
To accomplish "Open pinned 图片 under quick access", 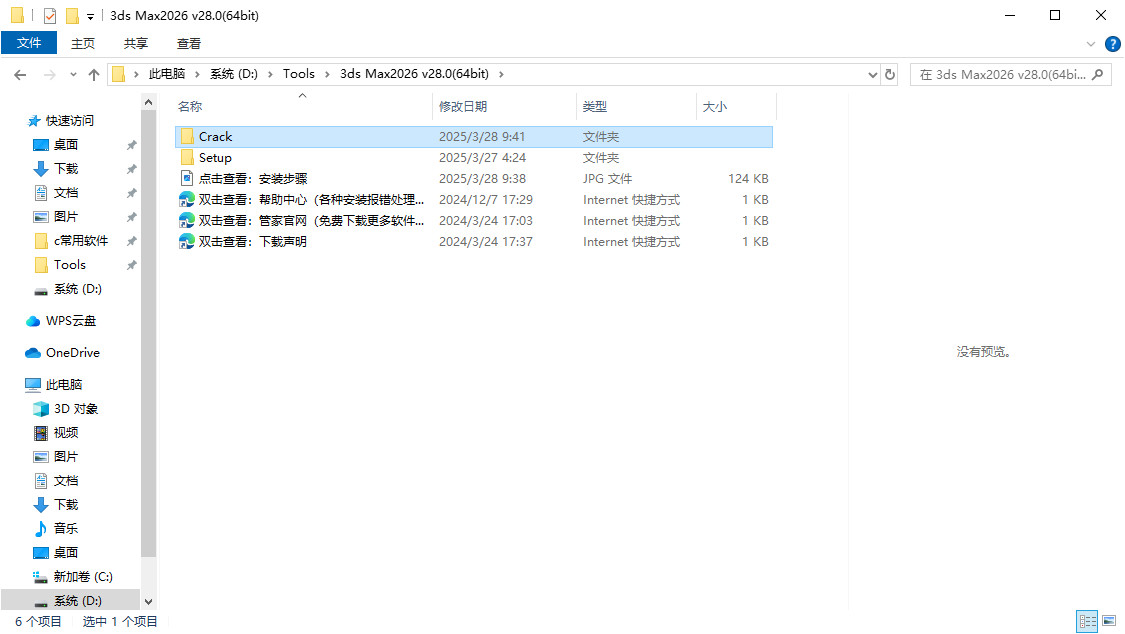I will 65,217.
